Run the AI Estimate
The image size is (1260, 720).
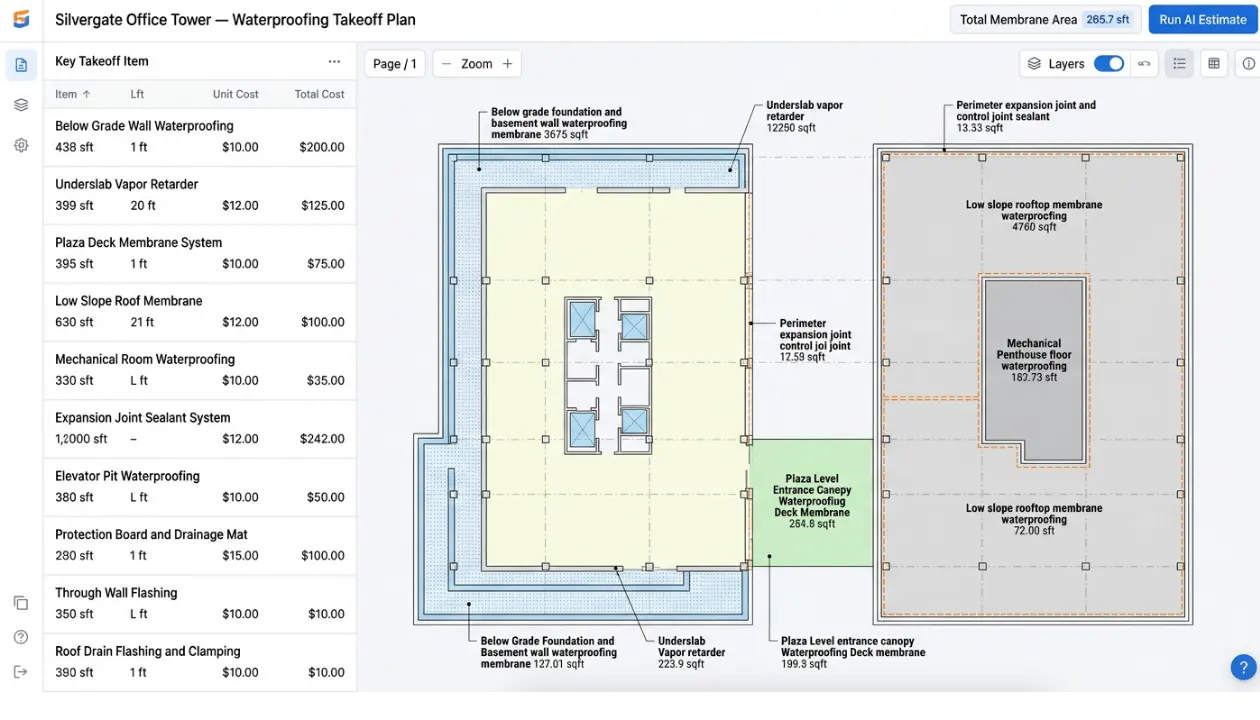(x=1202, y=20)
